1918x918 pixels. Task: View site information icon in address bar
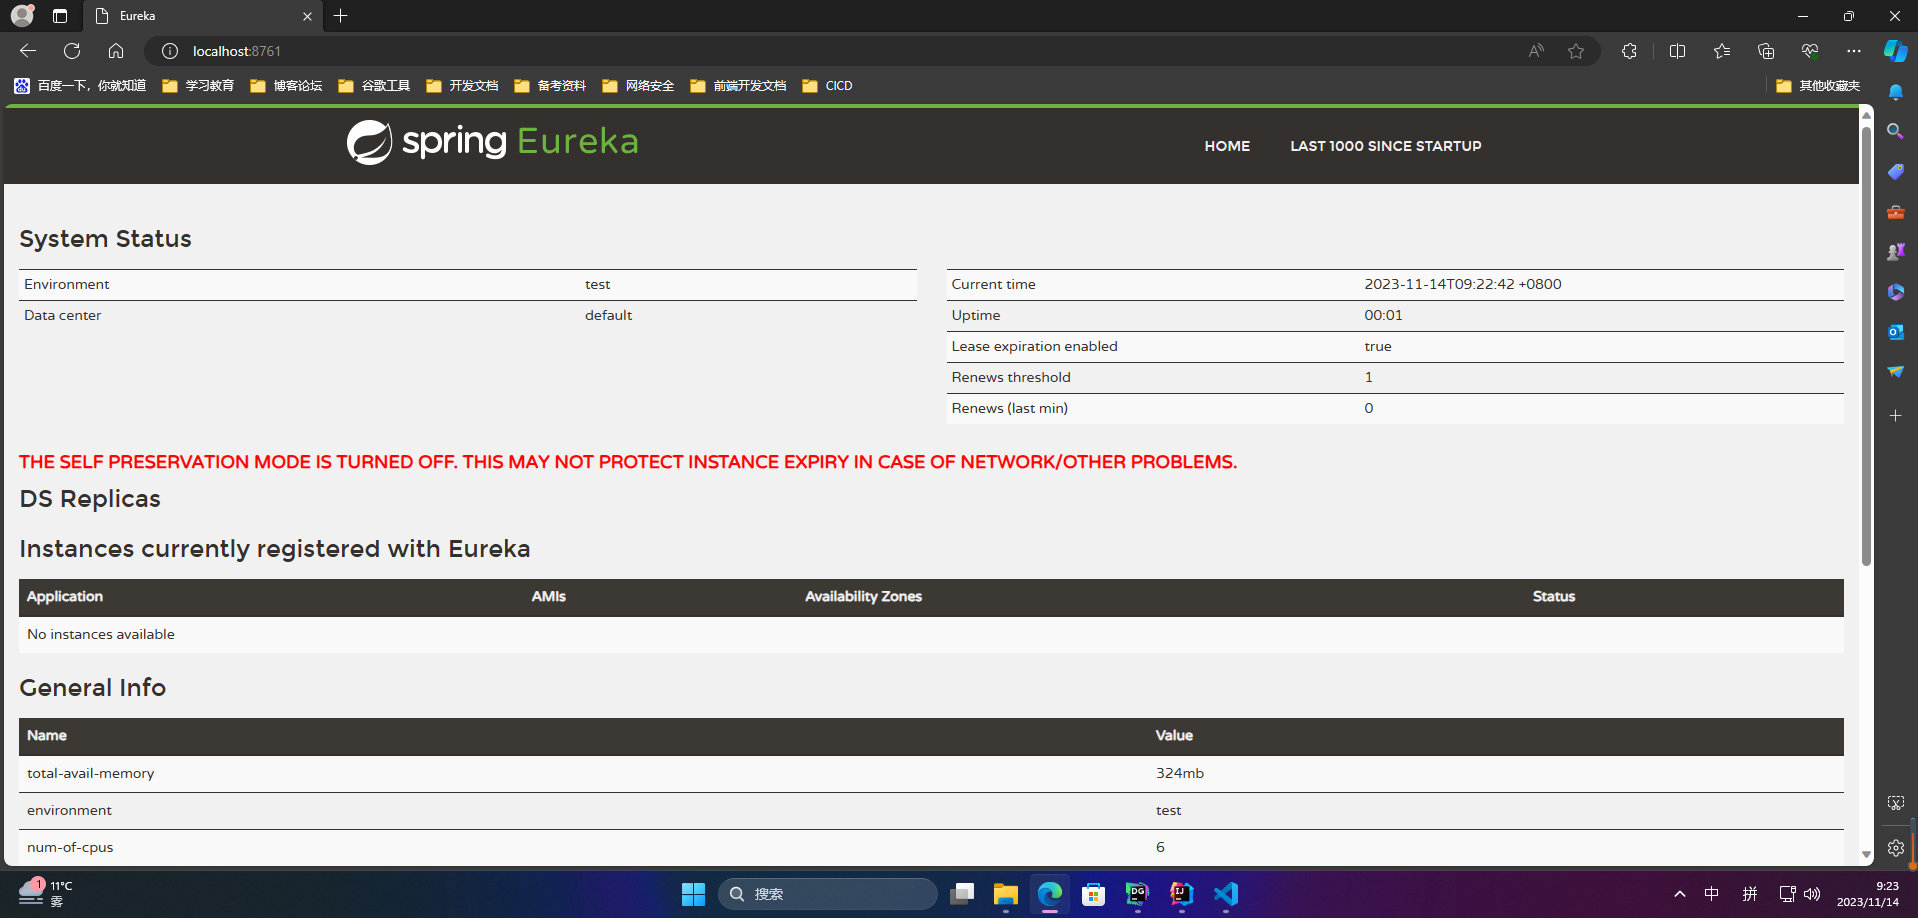(x=170, y=51)
